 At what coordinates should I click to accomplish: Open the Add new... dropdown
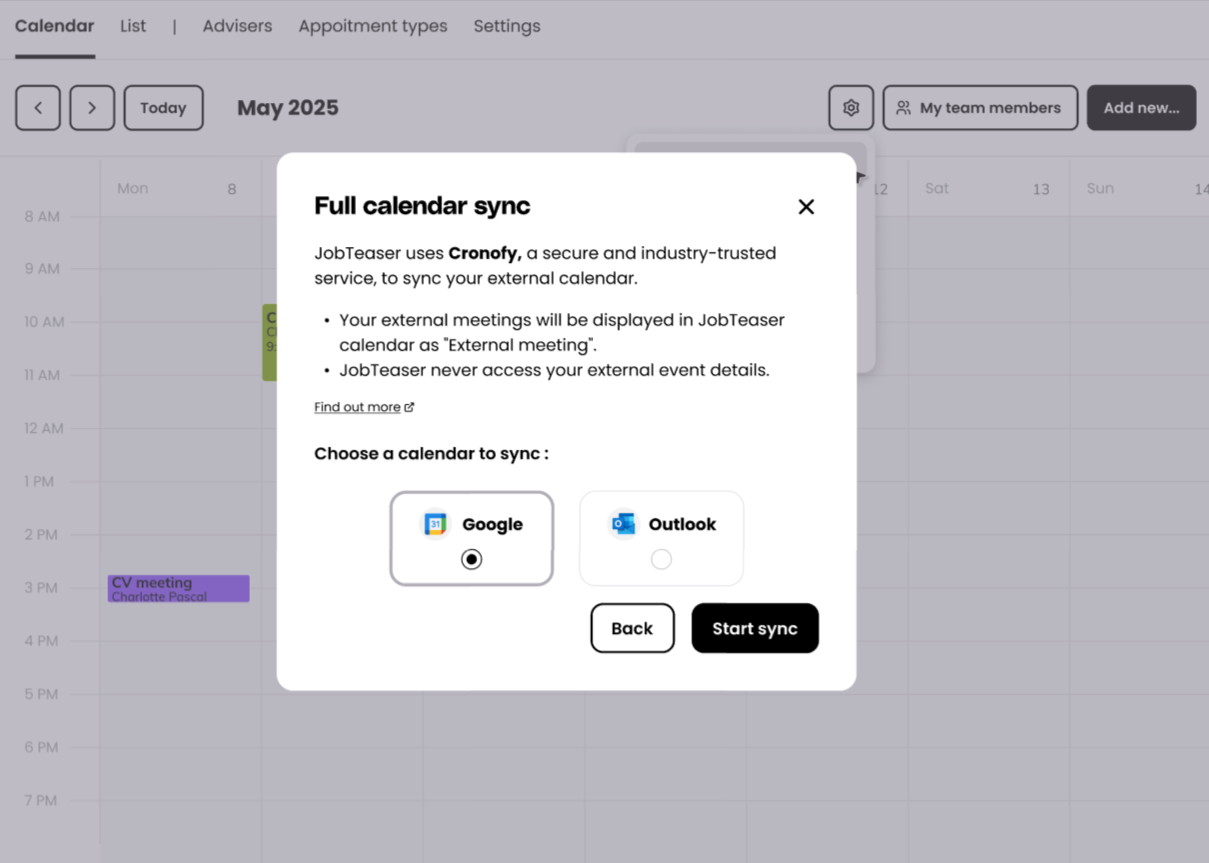click(x=1141, y=108)
